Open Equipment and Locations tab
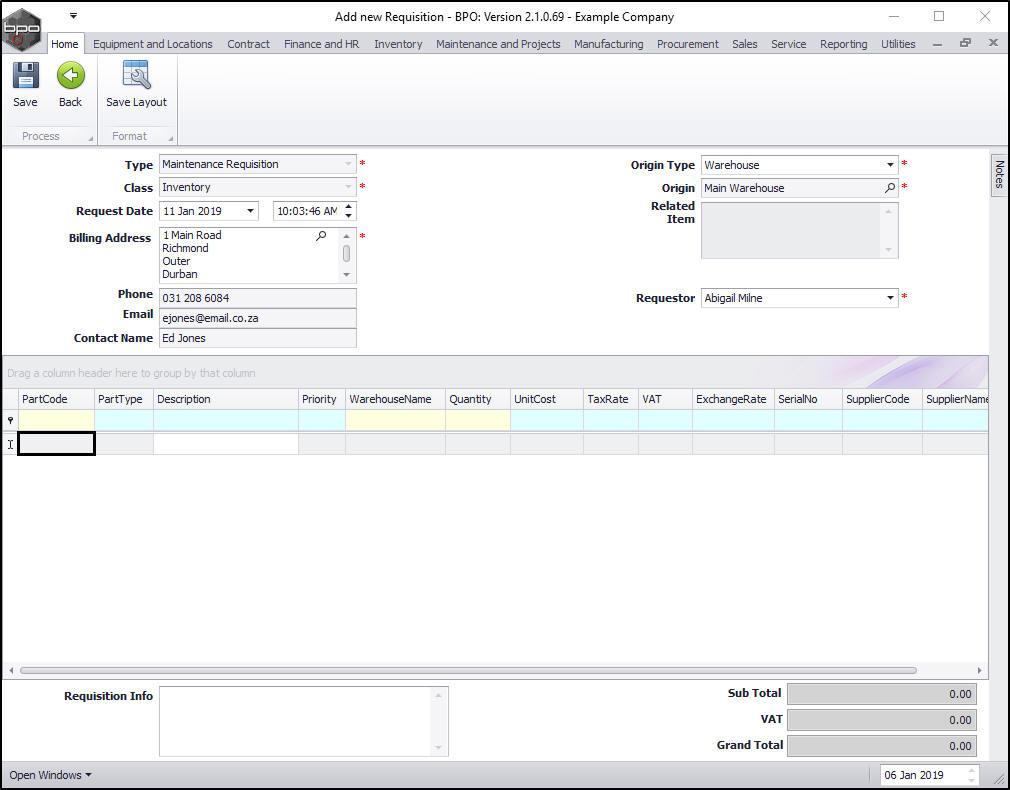This screenshot has width=1010, height=790. tap(153, 44)
